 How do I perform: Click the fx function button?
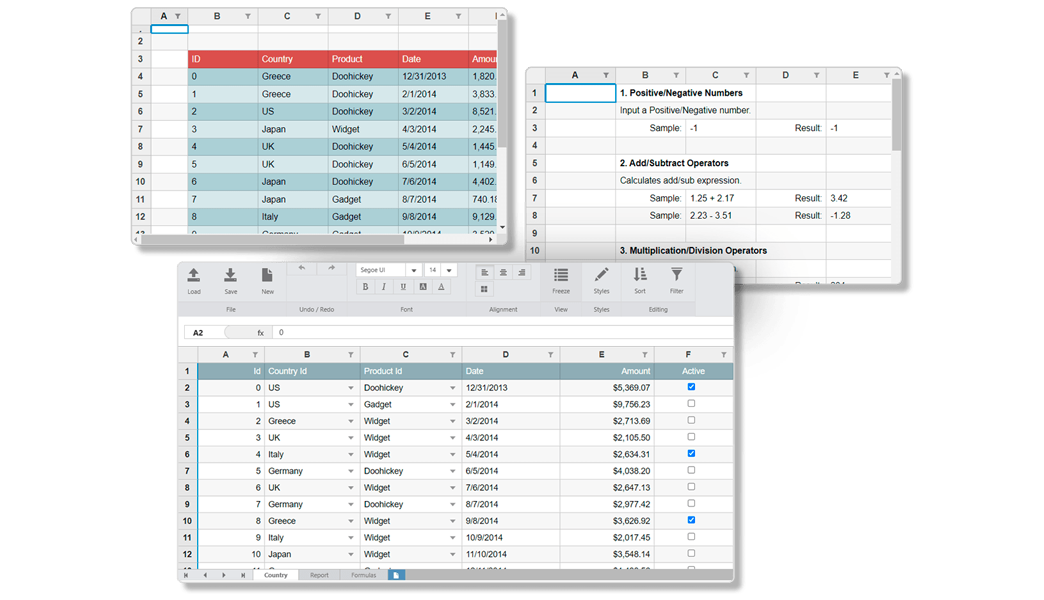click(260, 332)
